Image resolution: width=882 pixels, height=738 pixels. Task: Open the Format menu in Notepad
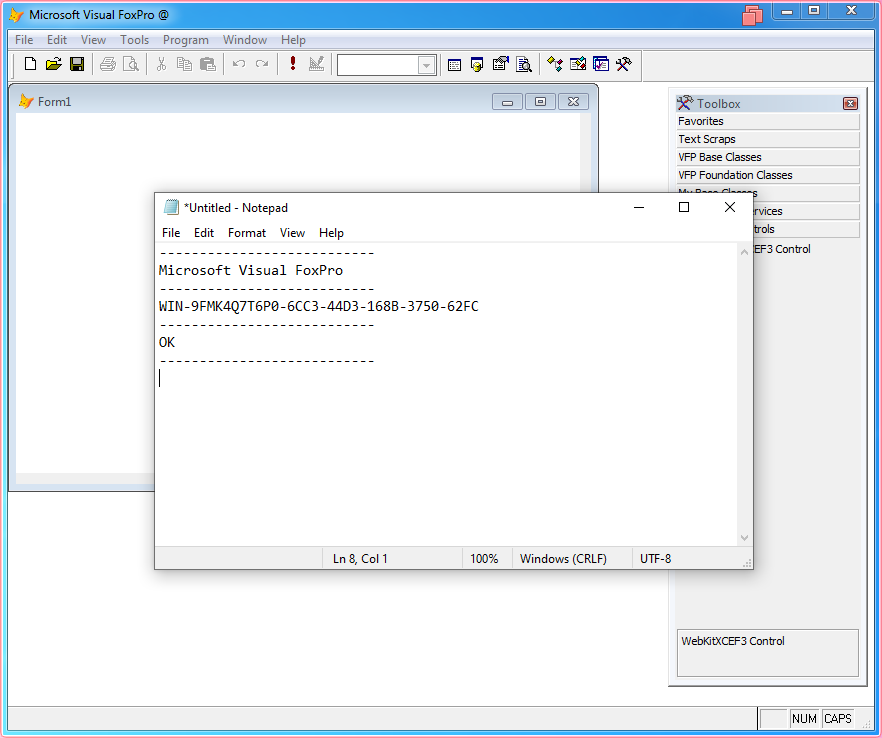pos(247,233)
